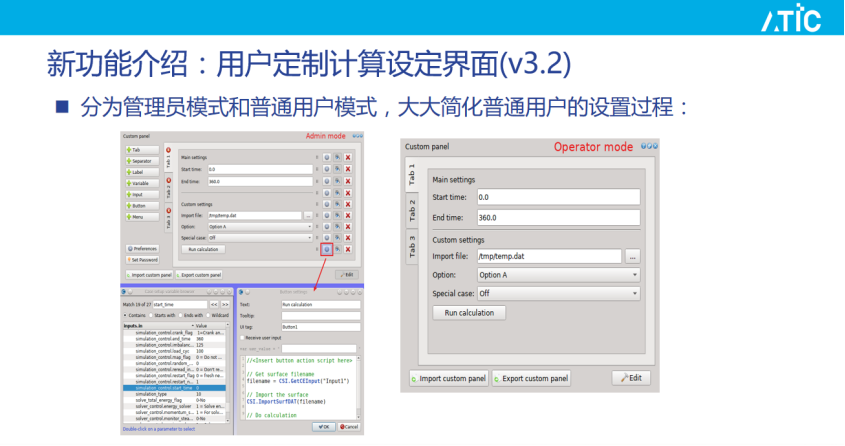Open Special case Off dropdown in Admin panel
Screen dimensions: 845x446
tap(260, 238)
